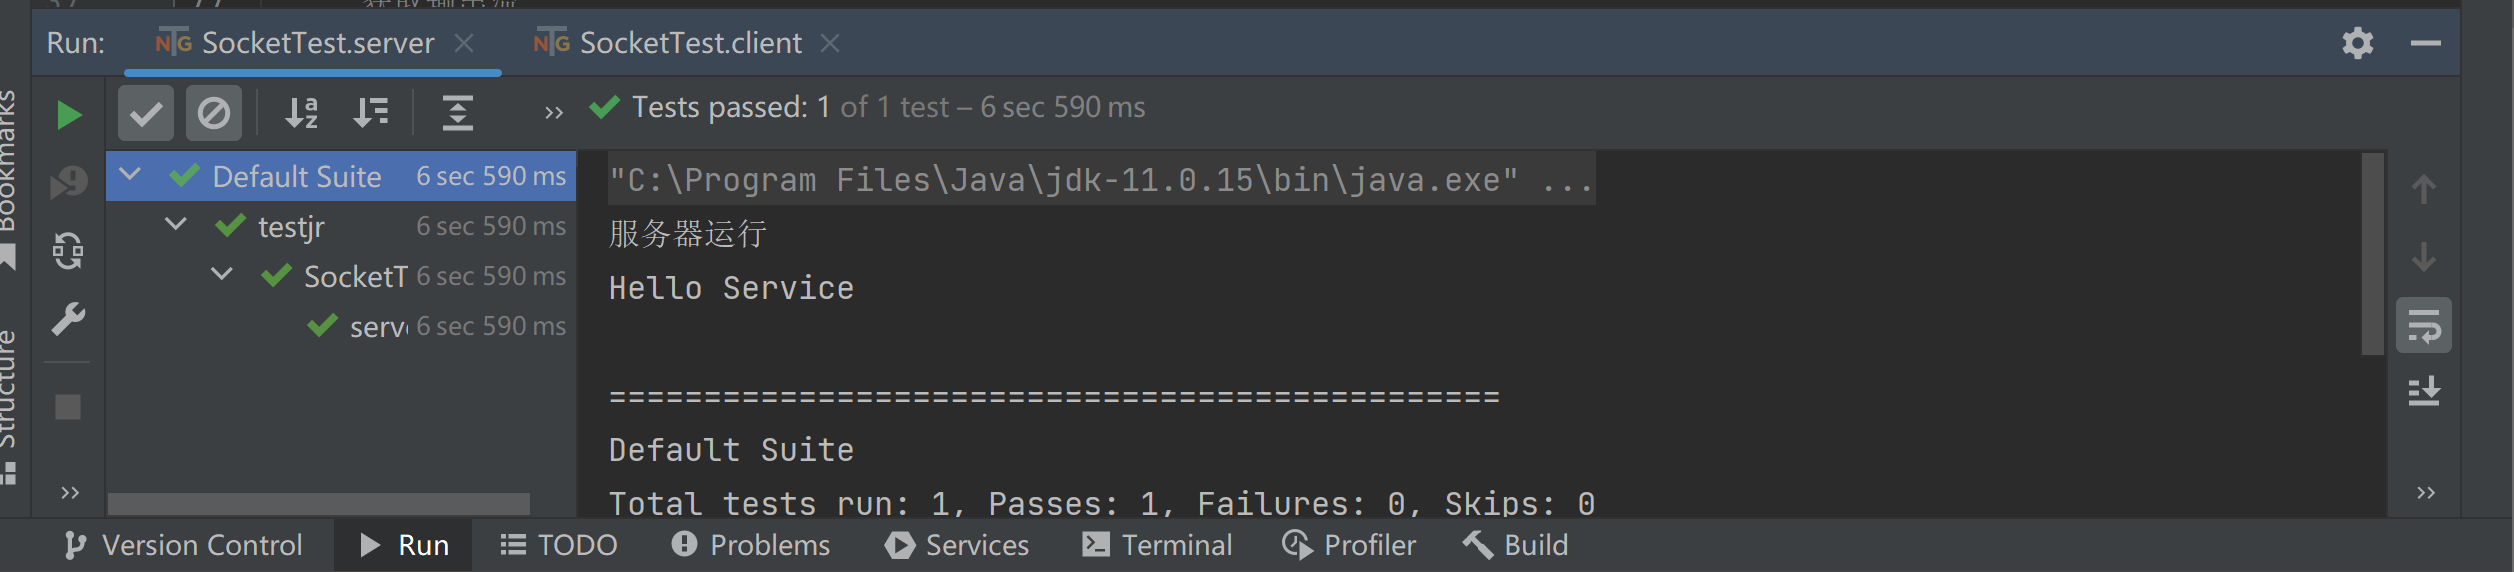Click the rerun failed tests icon
The height and width of the screenshot is (572, 2514).
tap(68, 182)
